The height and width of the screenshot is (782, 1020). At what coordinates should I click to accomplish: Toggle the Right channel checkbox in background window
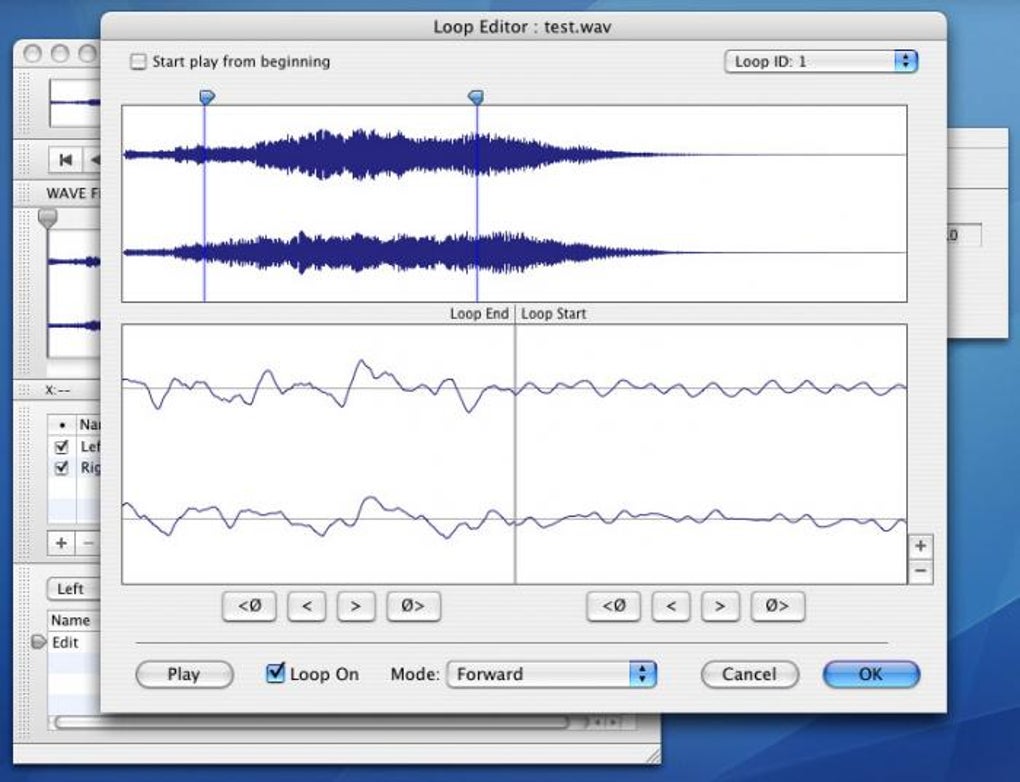pyautogui.click(x=62, y=468)
